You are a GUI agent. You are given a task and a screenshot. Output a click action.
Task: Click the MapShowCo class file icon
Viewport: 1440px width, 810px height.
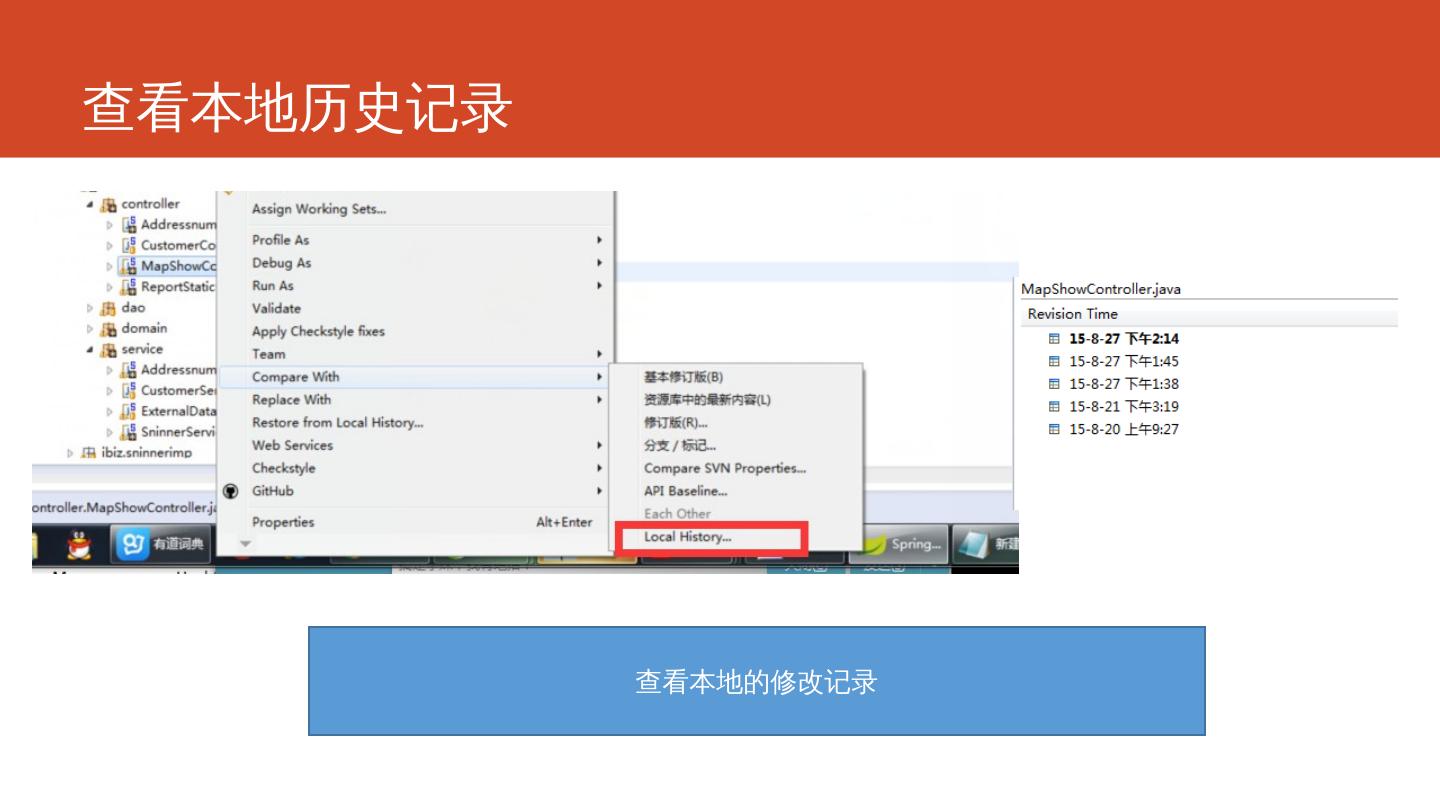pos(129,266)
